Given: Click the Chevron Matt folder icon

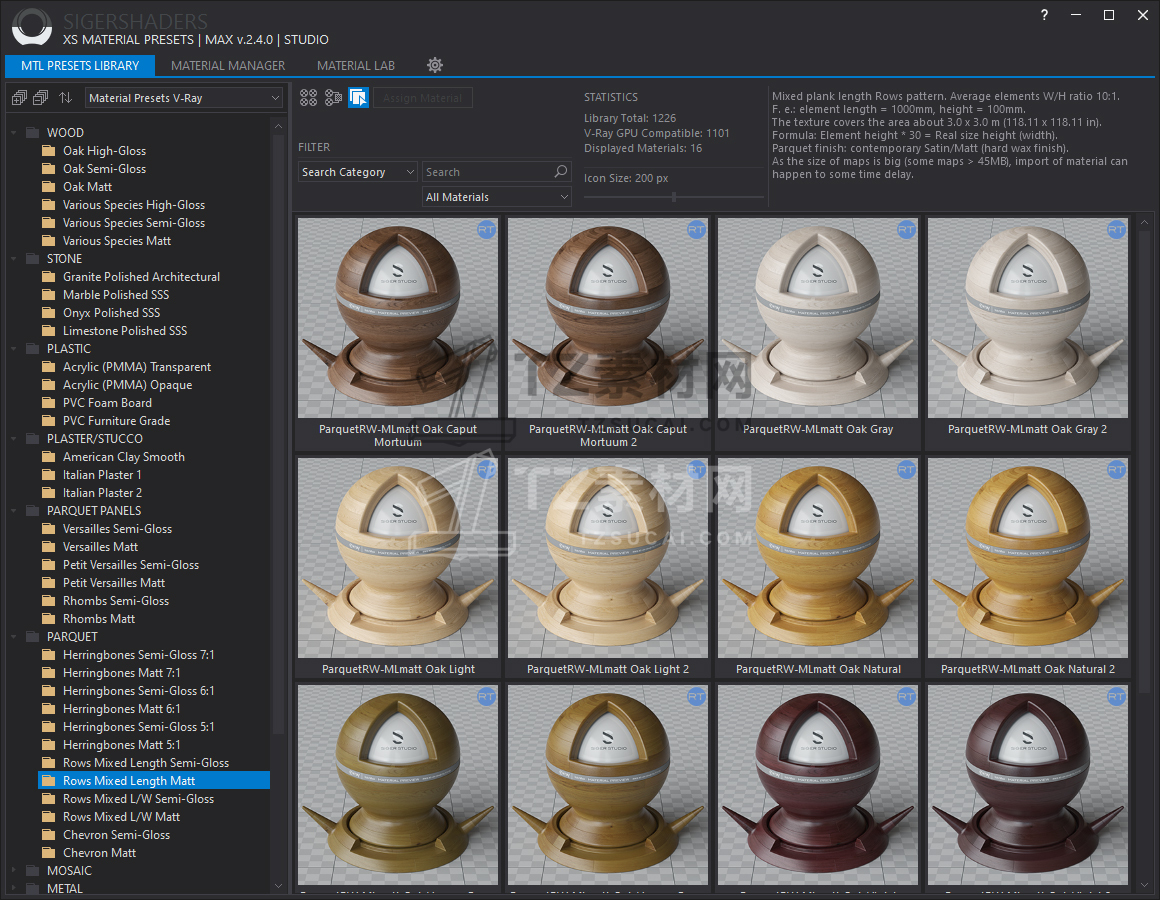Looking at the screenshot, I should click(x=49, y=853).
